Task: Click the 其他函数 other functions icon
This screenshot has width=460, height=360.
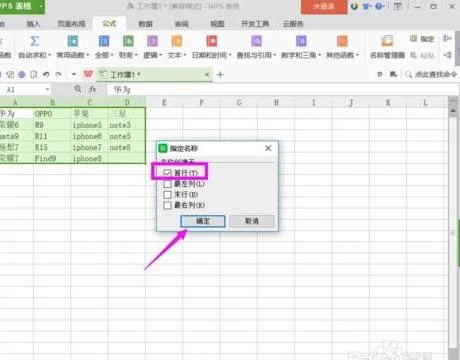Action: tap(342, 41)
